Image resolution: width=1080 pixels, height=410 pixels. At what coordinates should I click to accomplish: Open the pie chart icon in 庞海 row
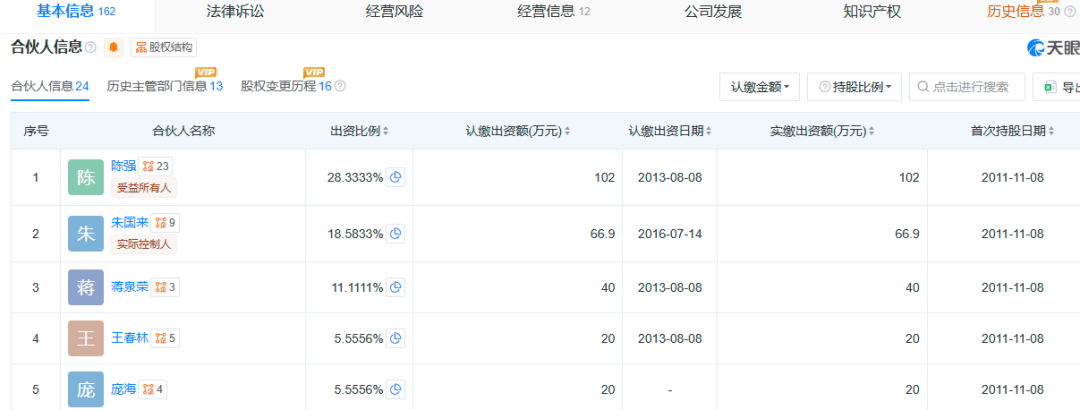395,389
